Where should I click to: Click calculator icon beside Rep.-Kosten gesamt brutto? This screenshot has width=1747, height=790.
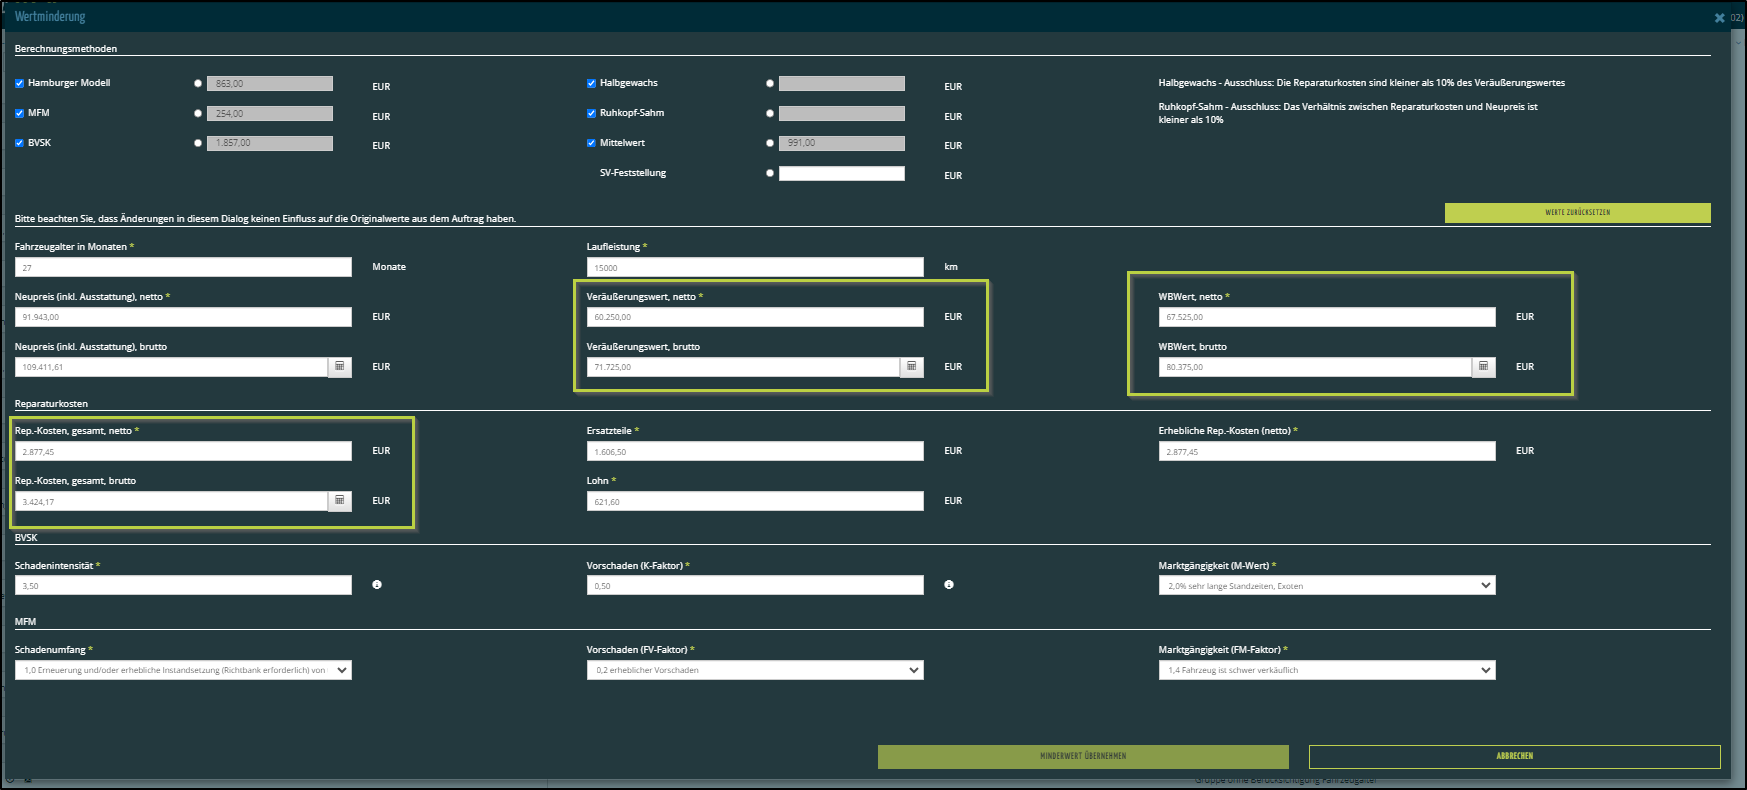340,501
